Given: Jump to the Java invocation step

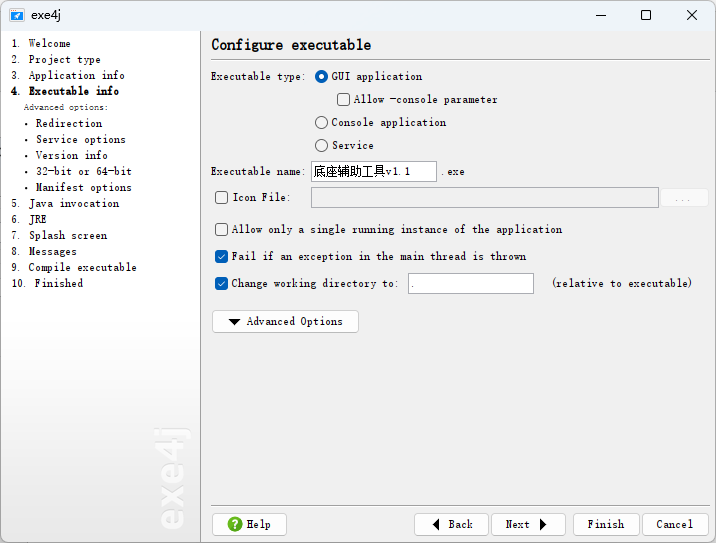Looking at the screenshot, I should tap(74, 204).
